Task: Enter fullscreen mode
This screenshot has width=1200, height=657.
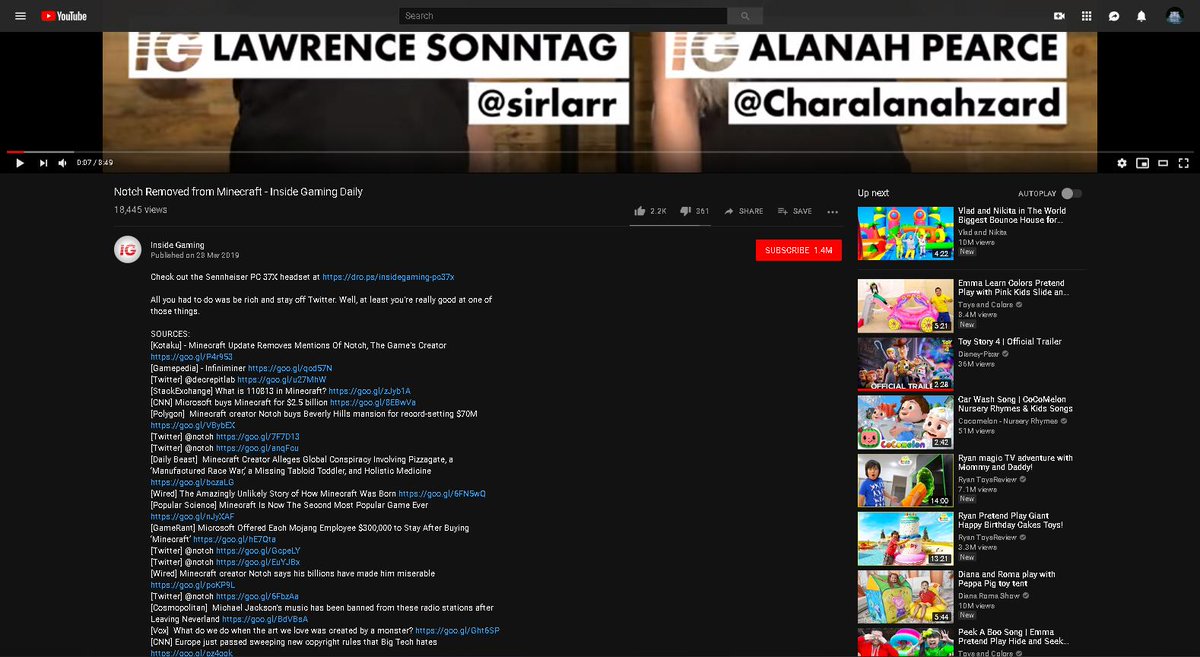Action: 1184,162
